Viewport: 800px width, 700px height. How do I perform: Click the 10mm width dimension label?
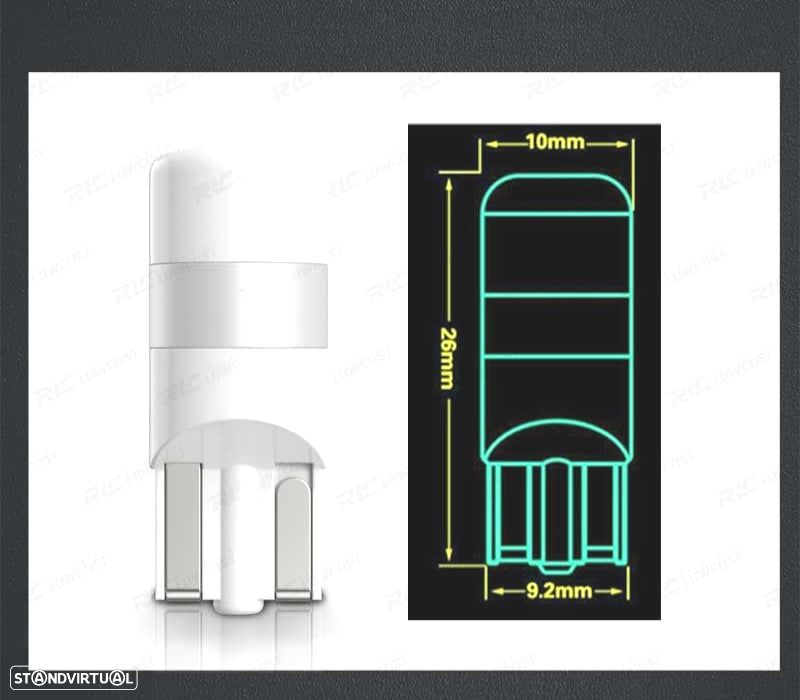point(556,142)
